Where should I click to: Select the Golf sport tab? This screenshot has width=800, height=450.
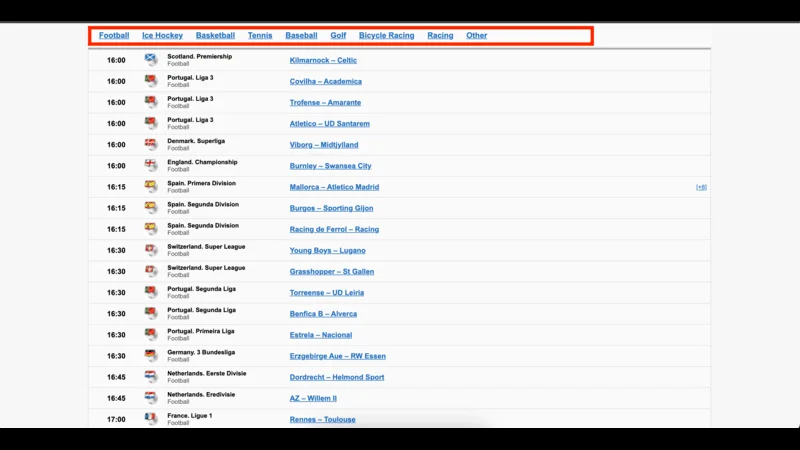(338, 36)
